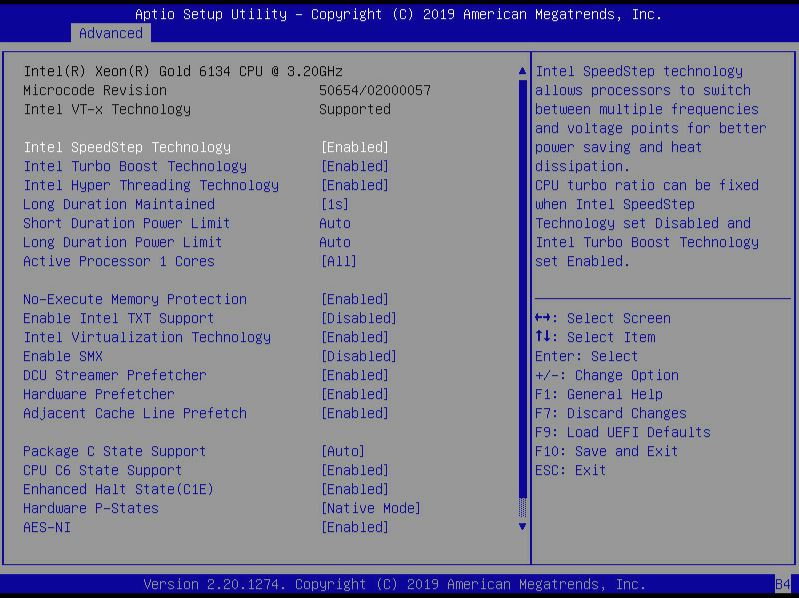The width and height of the screenshot is (799, 598).
Task: Toggle No-Execute Memory Protection setting
Action: [x=135, y=299]
